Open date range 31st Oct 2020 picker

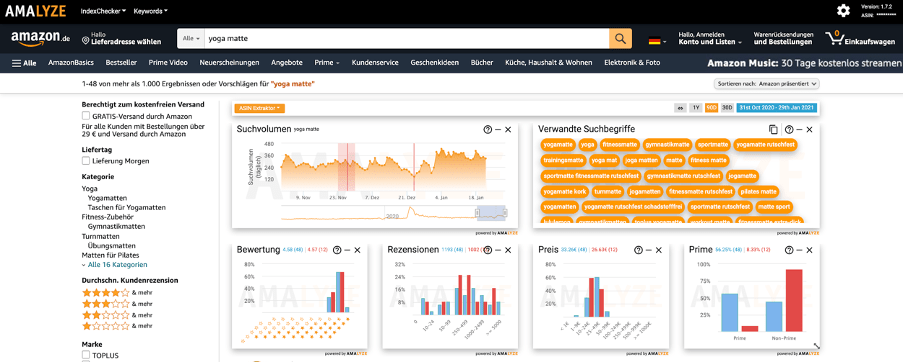tap(777, 108)
